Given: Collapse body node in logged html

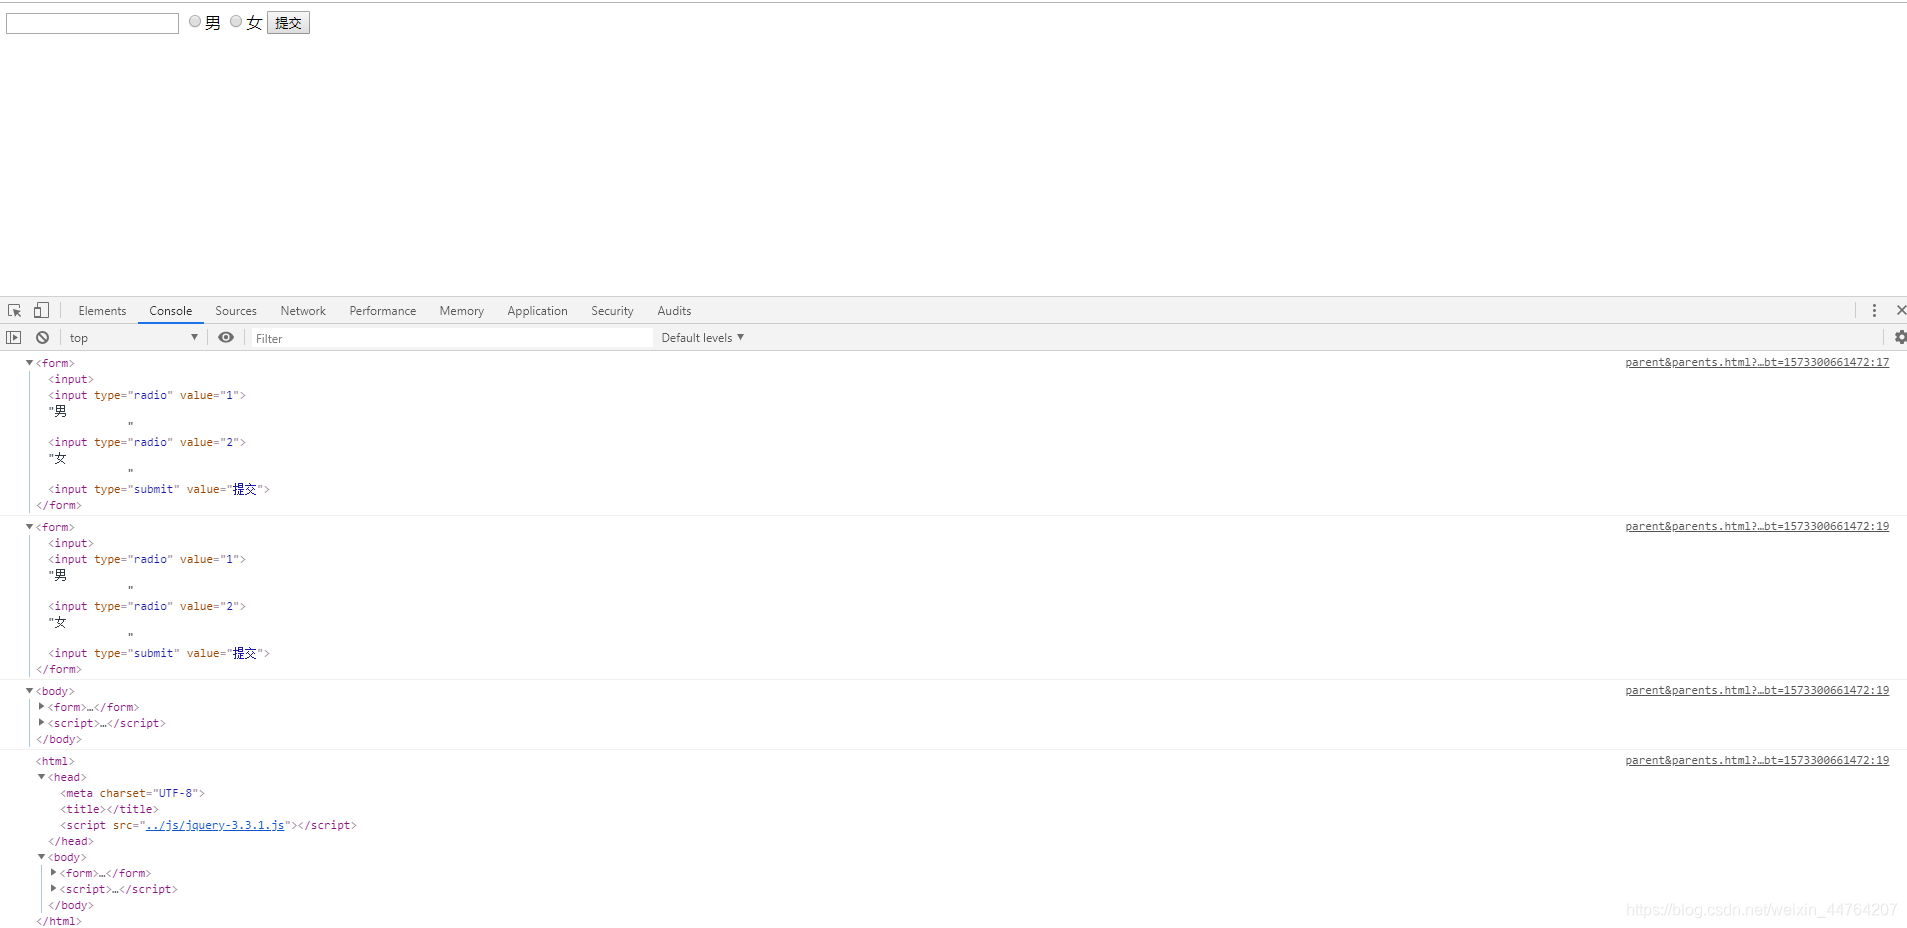Looking at the screenshot, I should (41, 857).
